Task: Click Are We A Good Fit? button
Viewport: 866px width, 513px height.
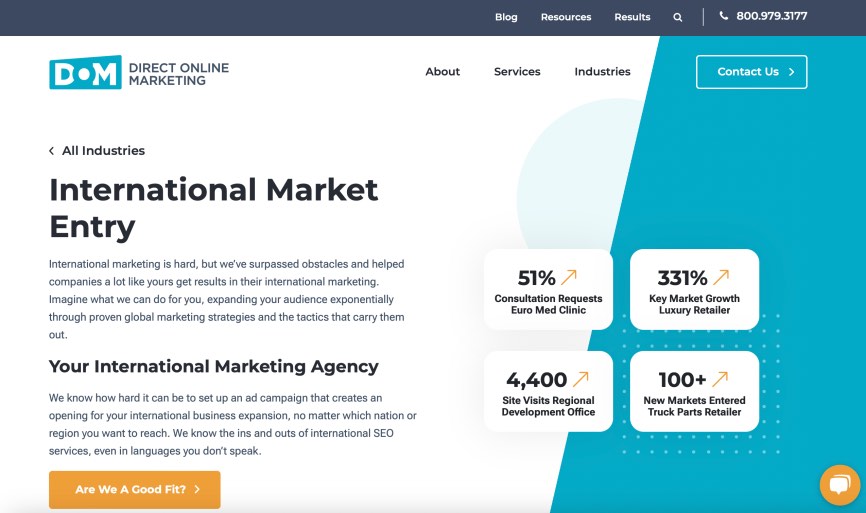Action: [x=135, y=489]
